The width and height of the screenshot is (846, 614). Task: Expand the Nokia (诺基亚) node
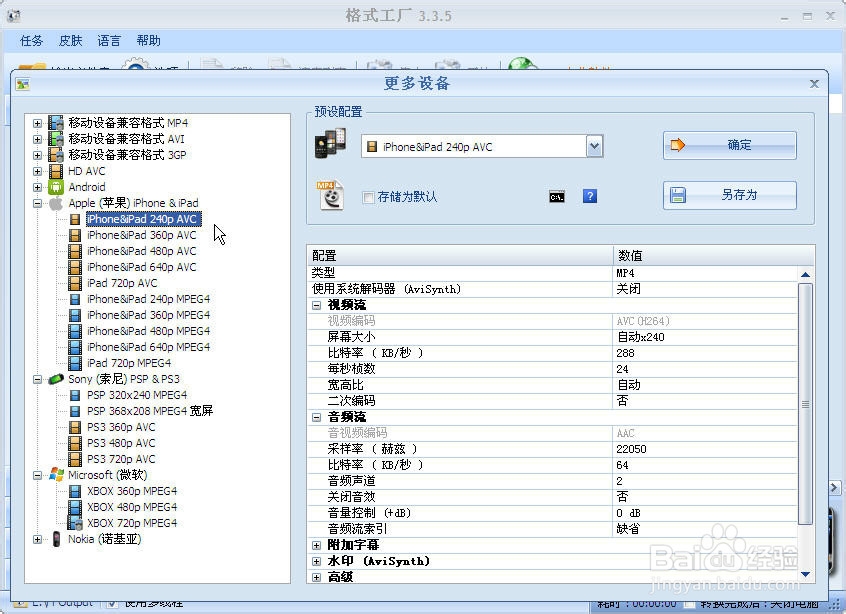coord(37,539)
